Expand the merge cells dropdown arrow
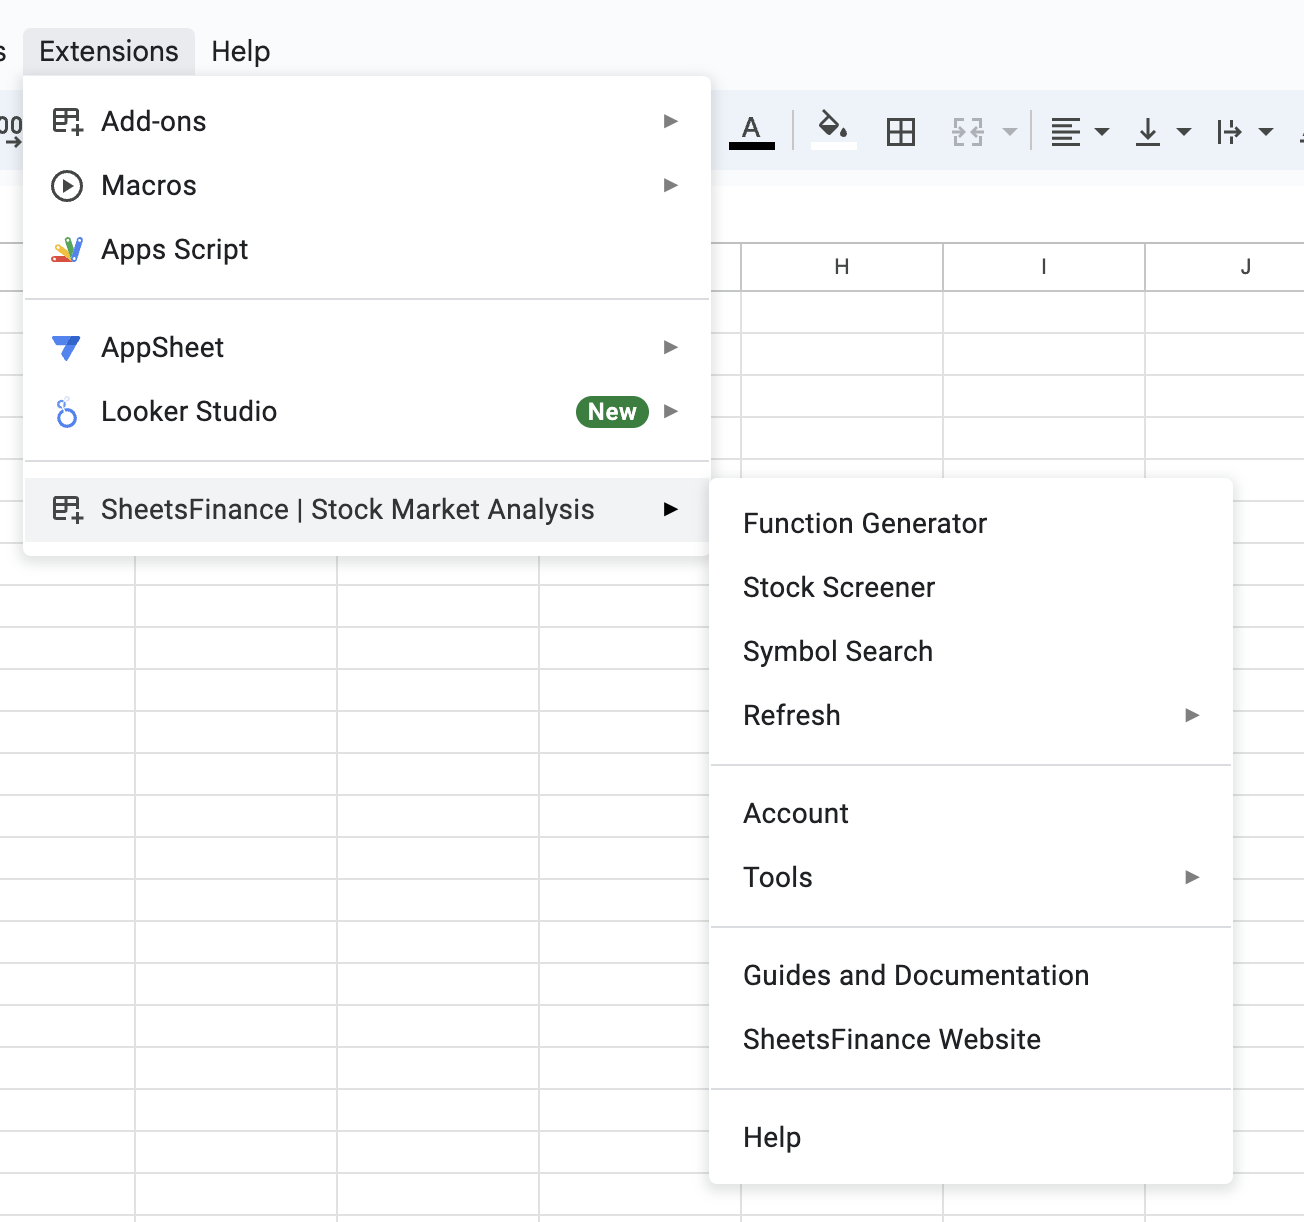The image size is (1304, 1222). [x=1010, y=132]
